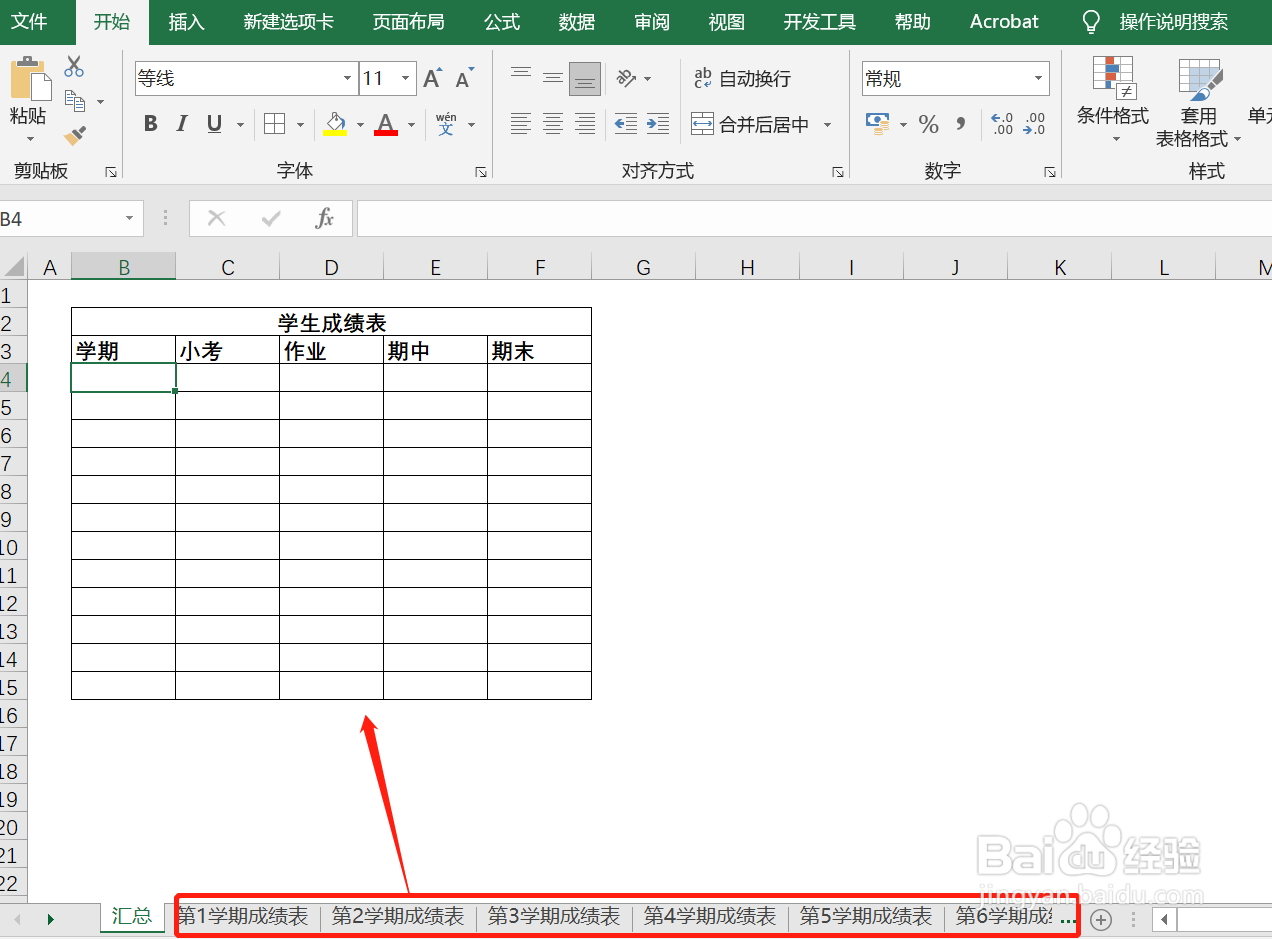Expand merge and center dropdown arrow
Viewport: 1272px width, 939px height.
coord(827,125)
